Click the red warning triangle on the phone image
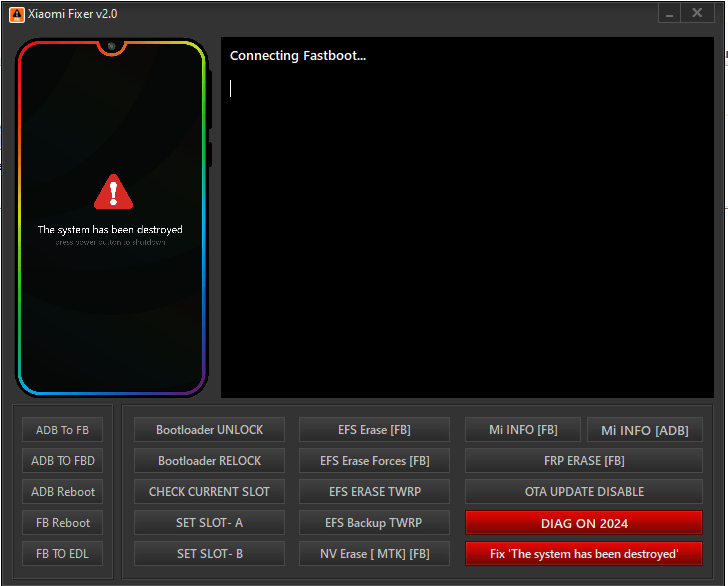The width and height of the screenshot is (728, 586). (x=113, y=192)
